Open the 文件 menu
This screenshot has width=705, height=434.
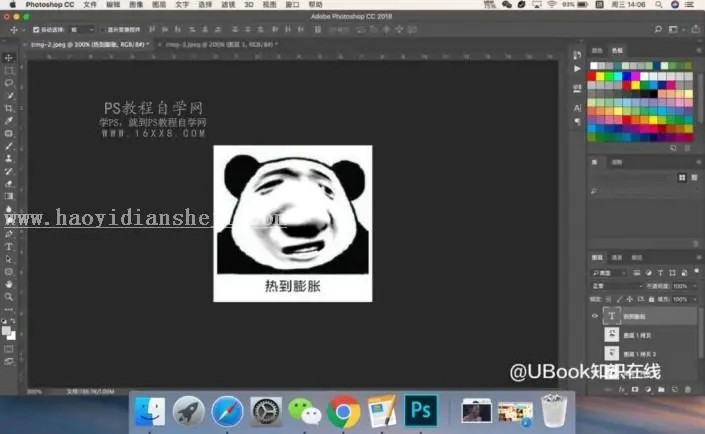tap(89, 4)
